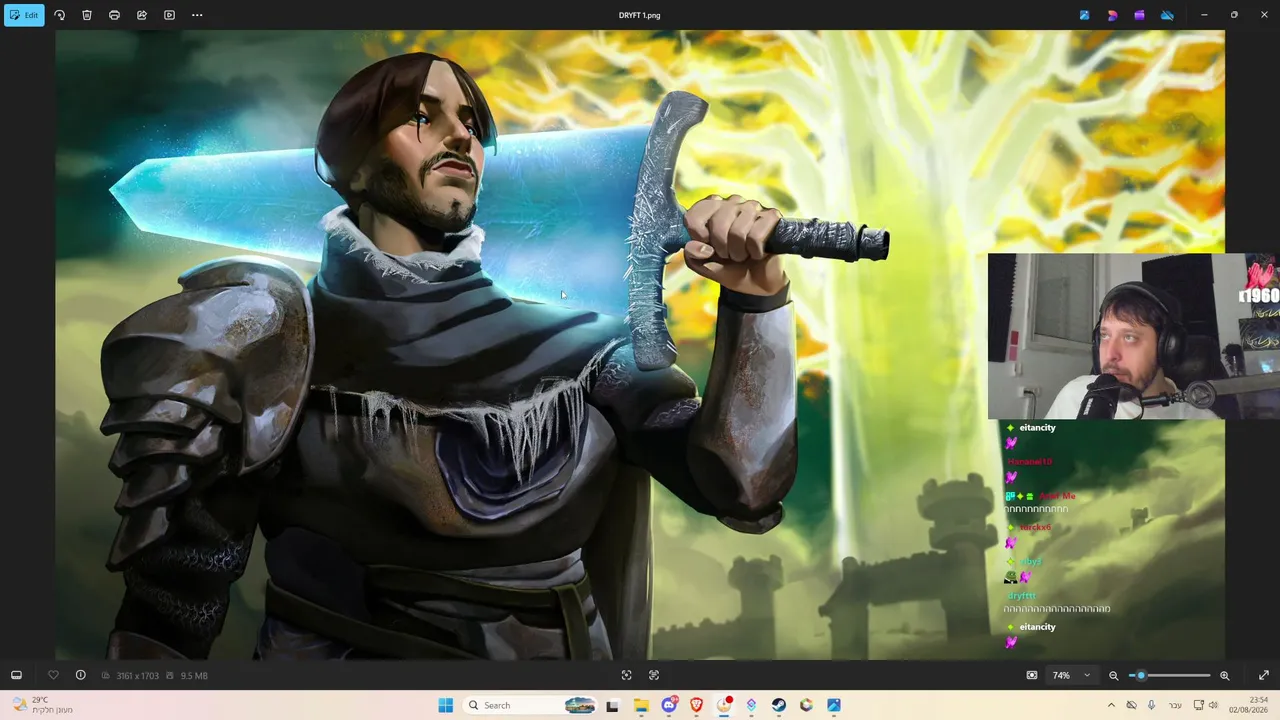Screen dimensions: 1280x720
Task: Click the image dimensions 3161 x 1703
Action: [x=137, y=676]
